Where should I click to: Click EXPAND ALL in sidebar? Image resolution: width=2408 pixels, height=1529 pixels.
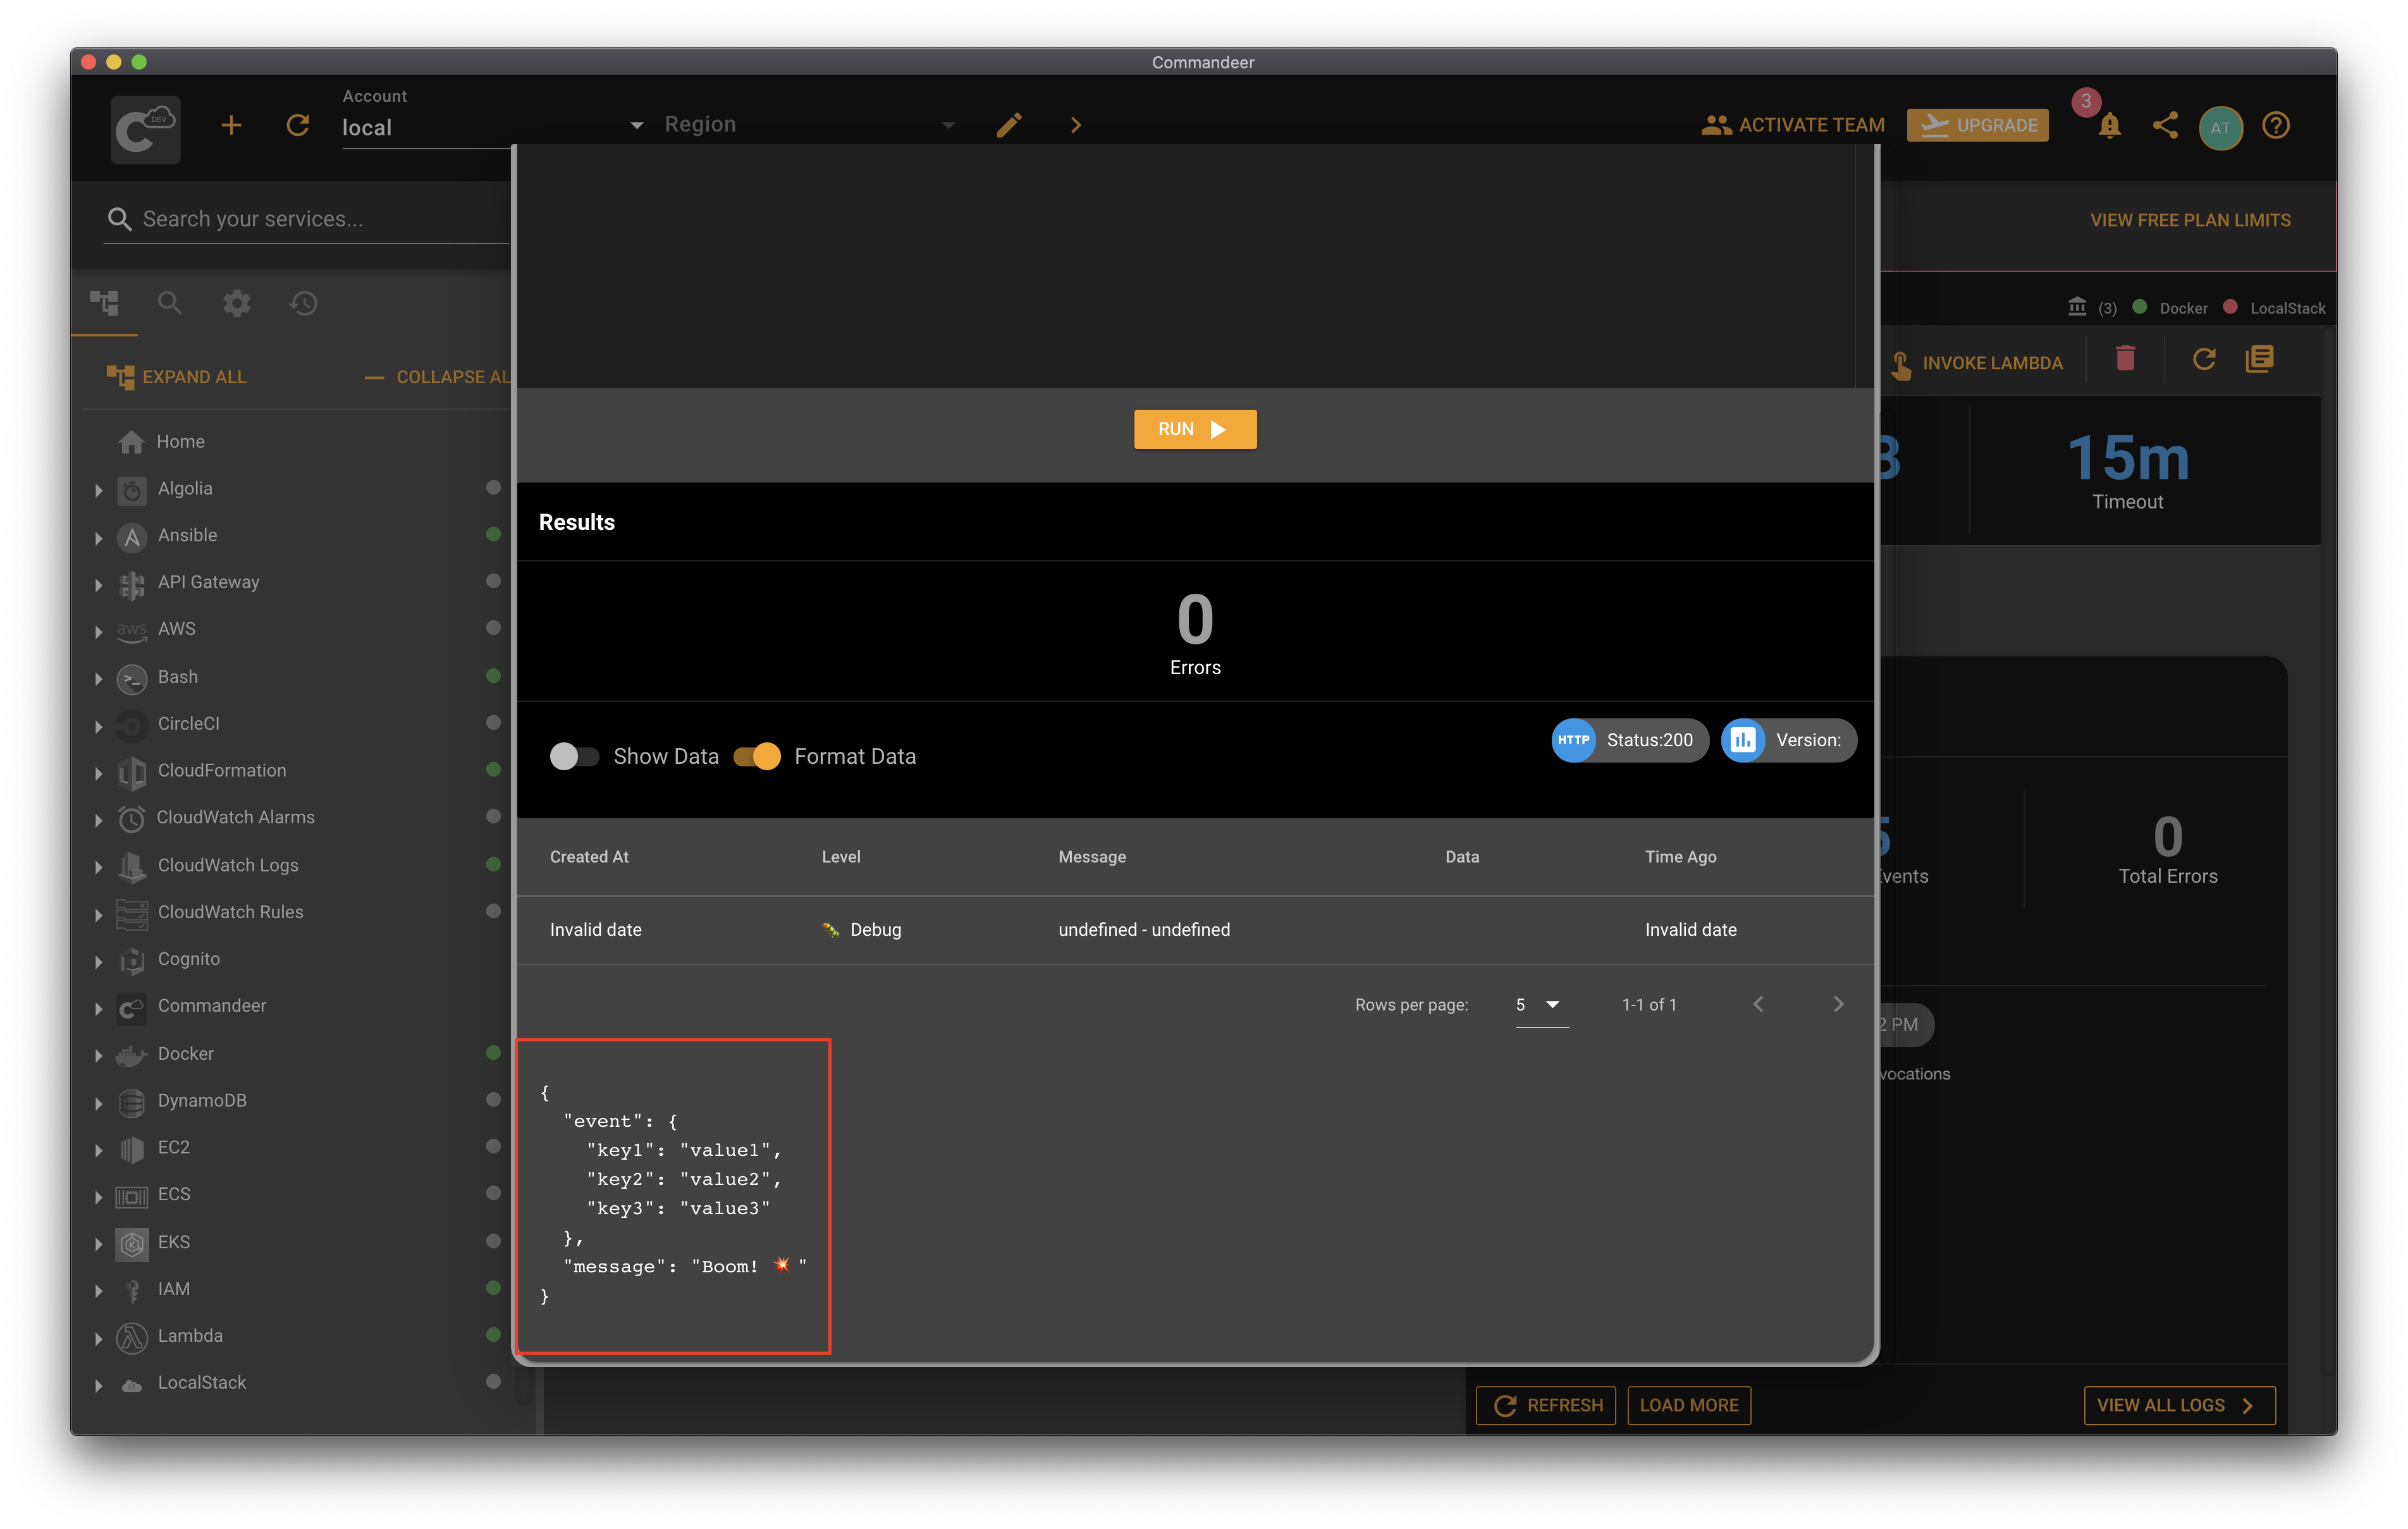pyautogui.click(x=177, y=377)
